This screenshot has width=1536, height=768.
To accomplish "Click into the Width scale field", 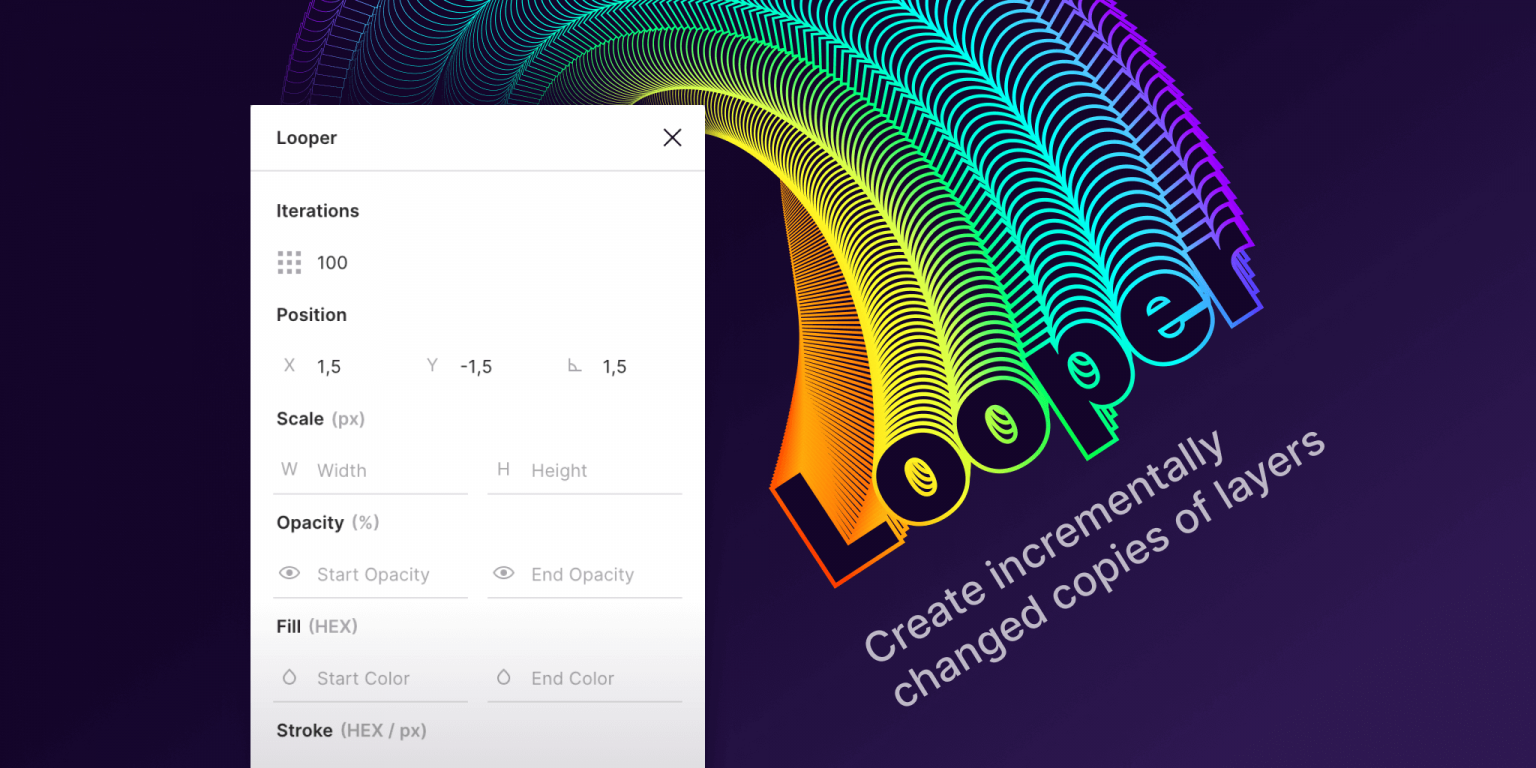I will coord(385,471).
